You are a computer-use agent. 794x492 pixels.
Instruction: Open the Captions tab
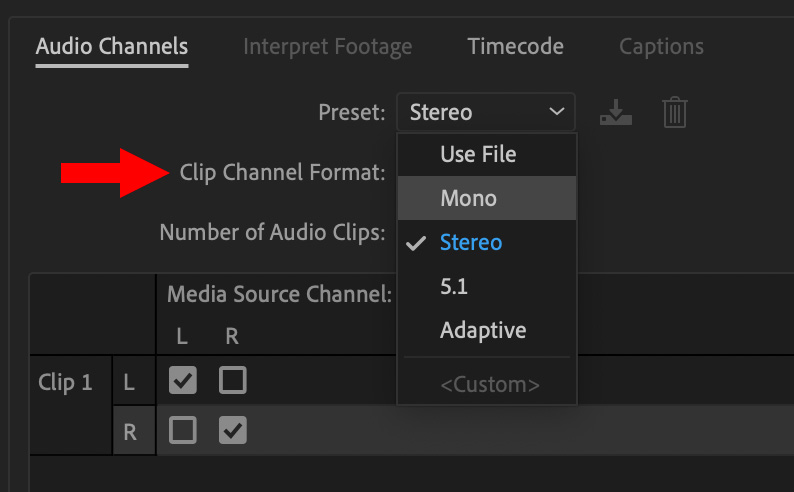pyautogui.click(x=661, y=47)
